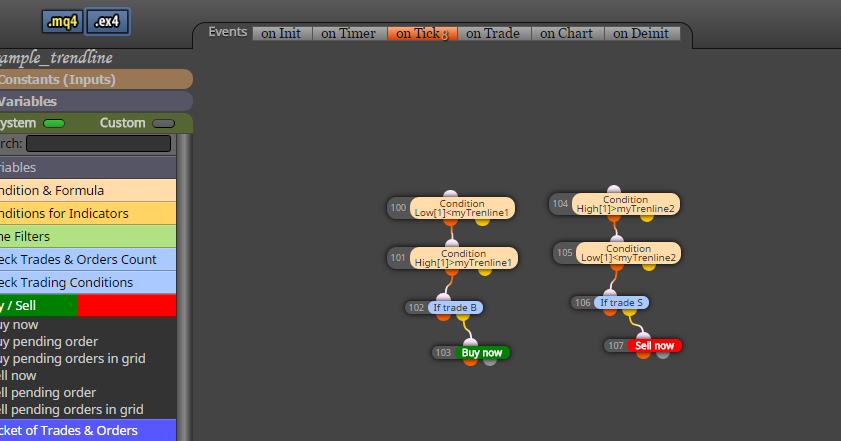Screen dimensions: 841x441
Task: Click the number 105 block label
Action: [x=565, y=253]
